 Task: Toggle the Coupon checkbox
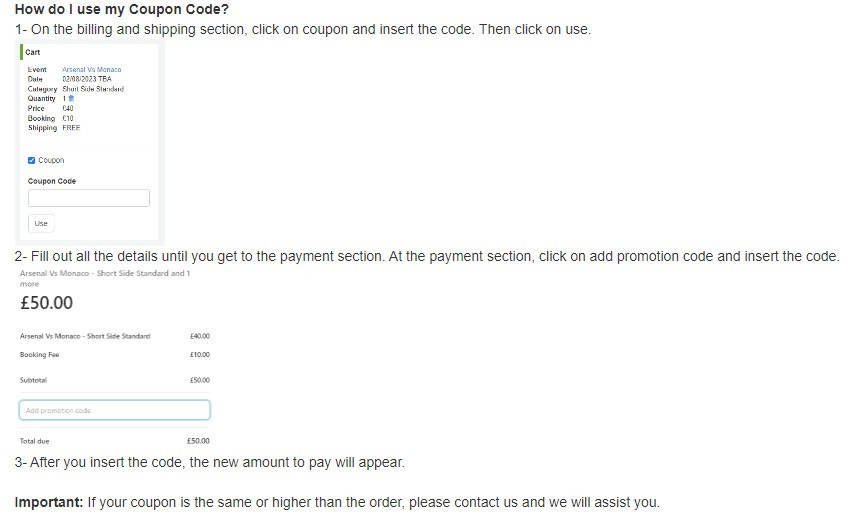pyautogui.click(x=31, y=160)
